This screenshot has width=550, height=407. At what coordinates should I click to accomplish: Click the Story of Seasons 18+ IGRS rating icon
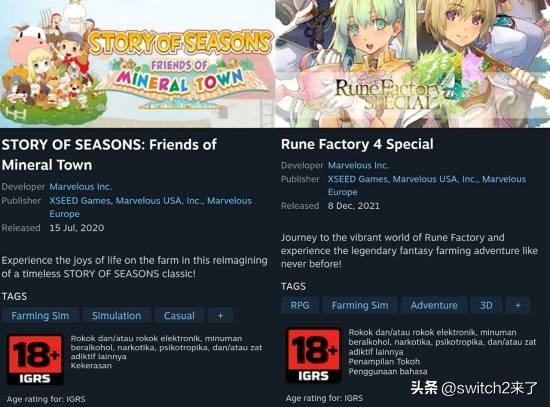pyautogui.click(x=35, y=360)
